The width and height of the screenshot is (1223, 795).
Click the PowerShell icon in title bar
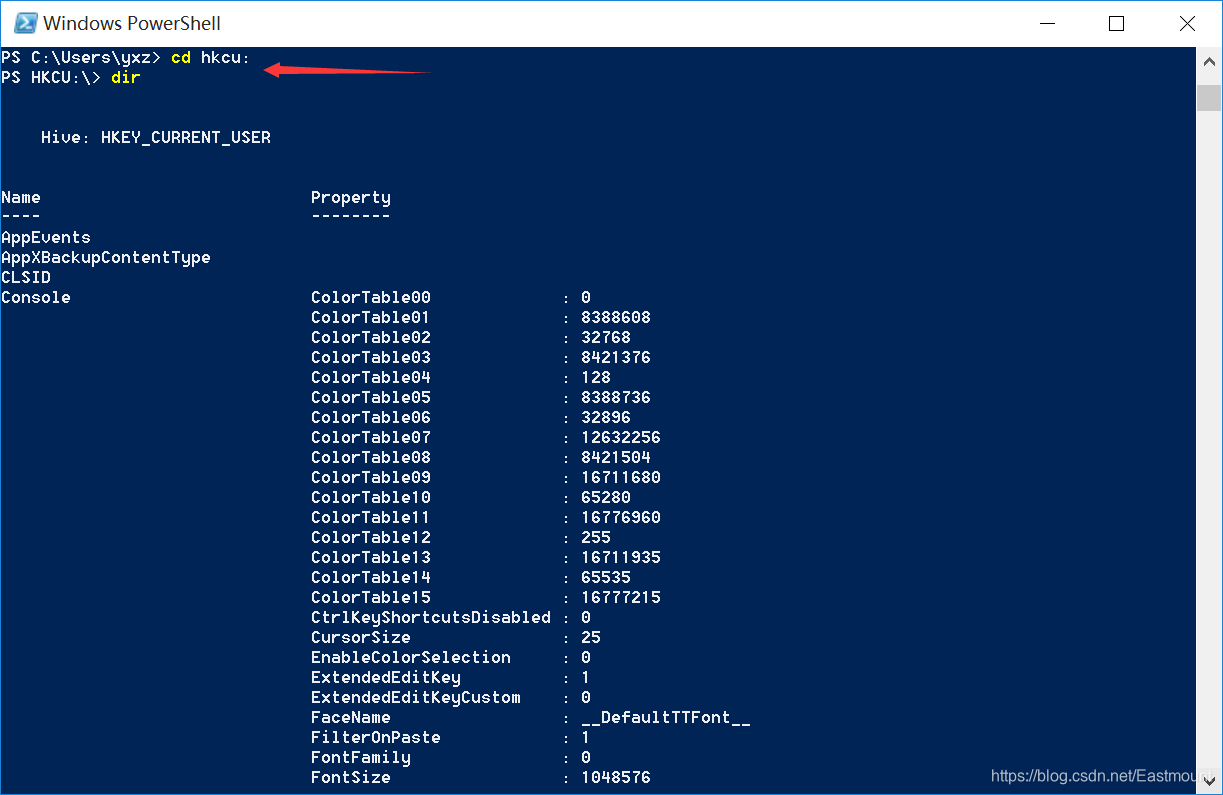pyautogui.click(x=25, y=23)
